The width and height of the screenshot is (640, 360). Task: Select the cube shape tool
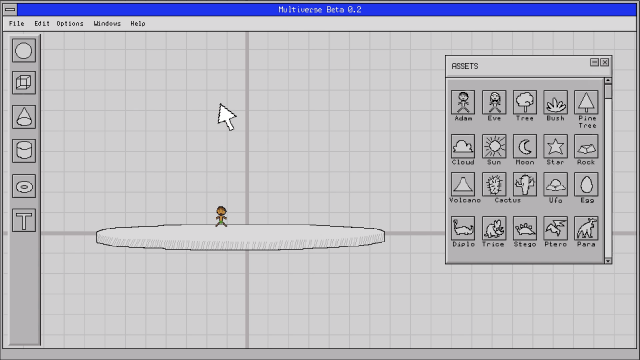click(24, 83)
